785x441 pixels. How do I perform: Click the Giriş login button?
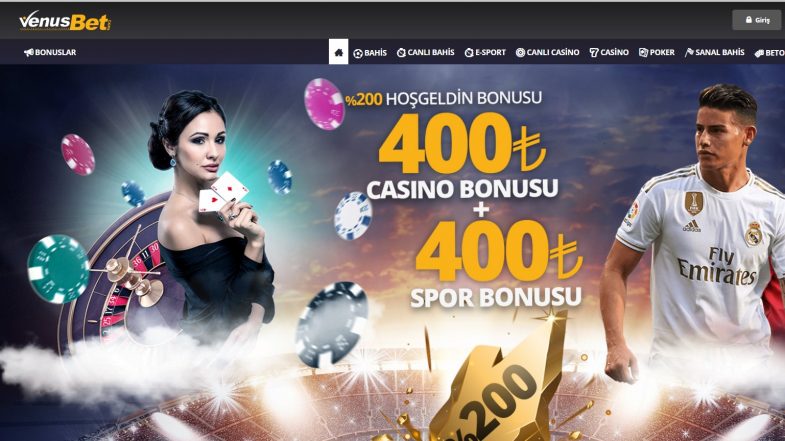pos(756,20)
